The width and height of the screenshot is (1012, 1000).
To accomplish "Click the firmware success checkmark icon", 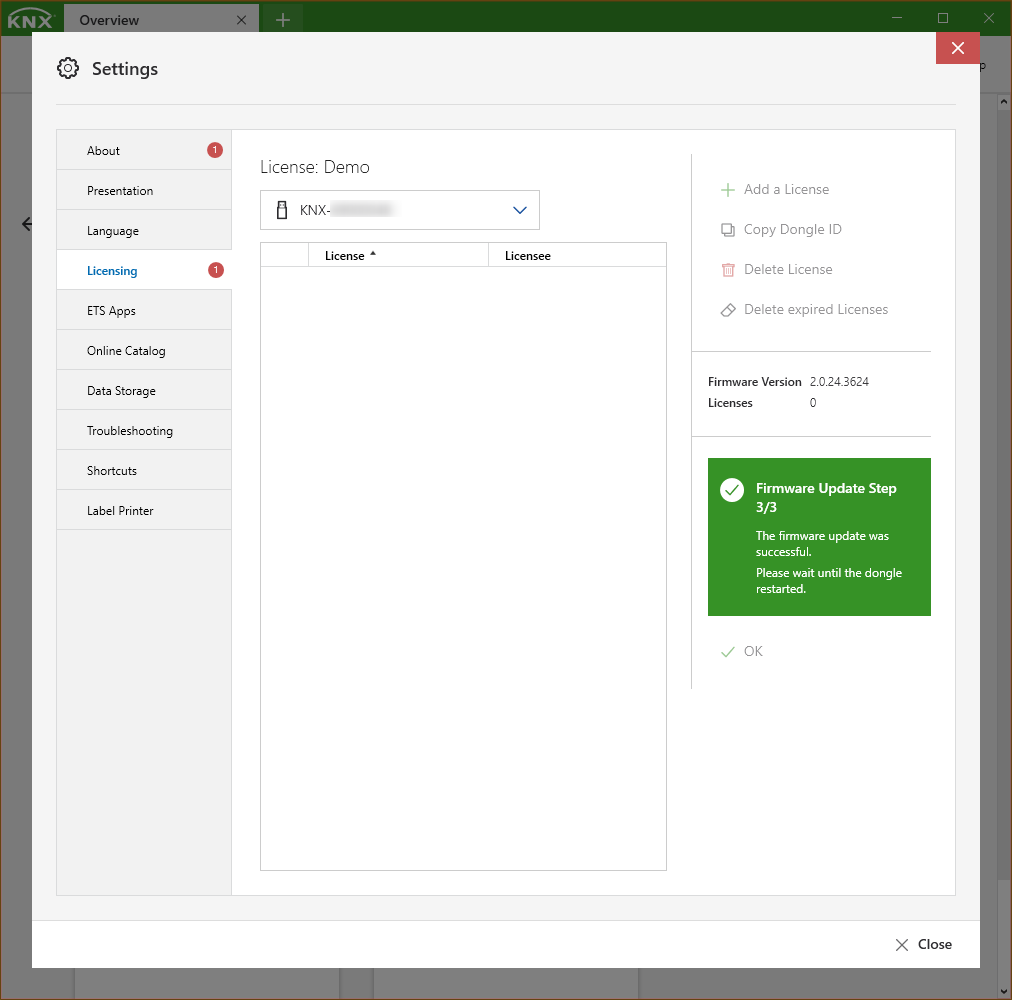I will [x=732, y=490].
